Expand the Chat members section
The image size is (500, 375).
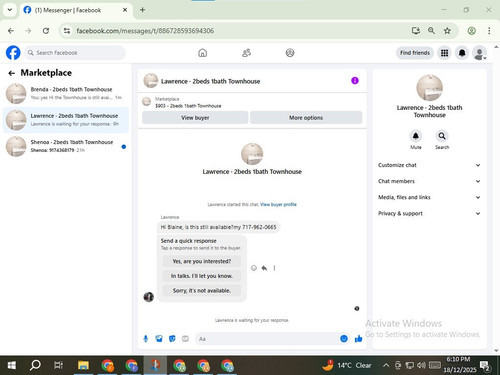click(429, 181)
